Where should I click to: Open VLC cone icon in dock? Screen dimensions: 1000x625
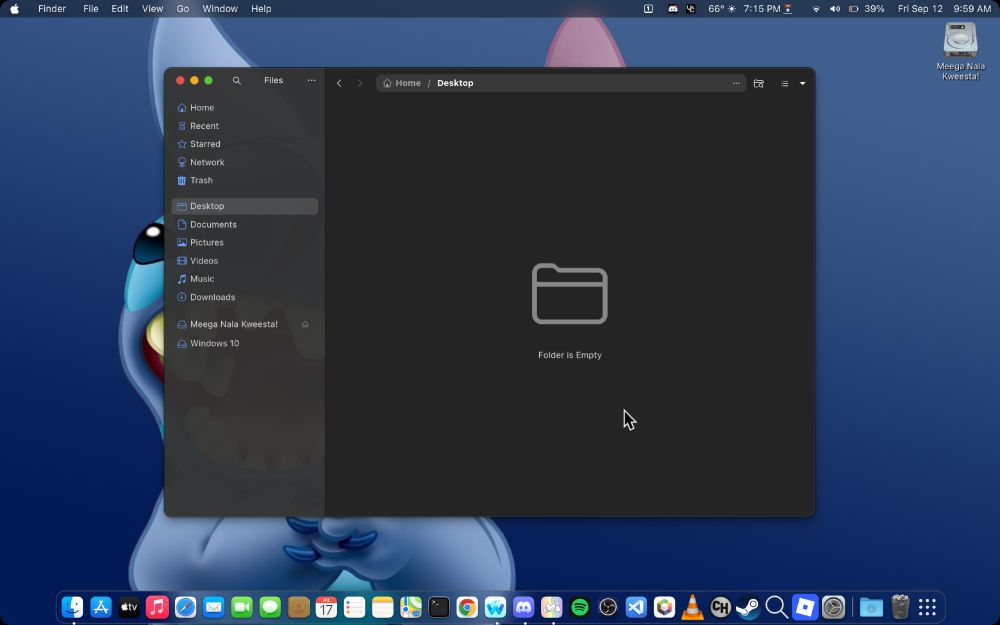[692, 607]
